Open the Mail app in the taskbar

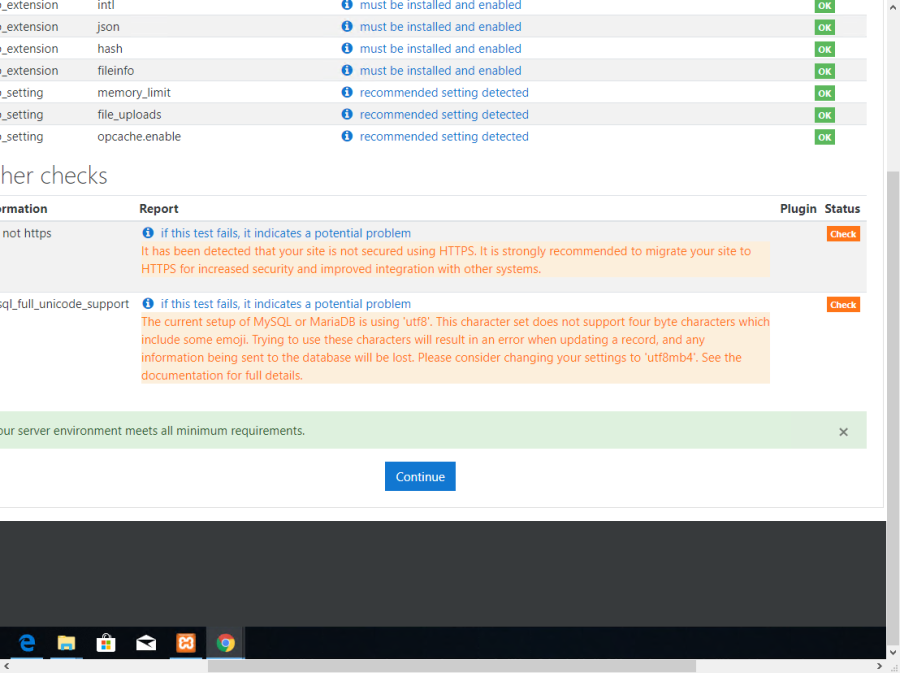[146, 643]
